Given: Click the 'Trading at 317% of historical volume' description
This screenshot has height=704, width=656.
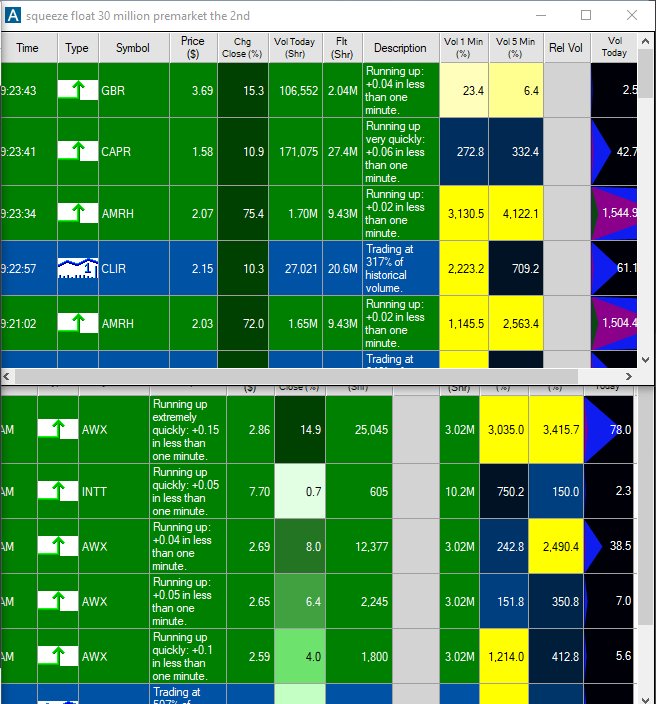Looking at the screenshot, I should [x=401, y=268].
